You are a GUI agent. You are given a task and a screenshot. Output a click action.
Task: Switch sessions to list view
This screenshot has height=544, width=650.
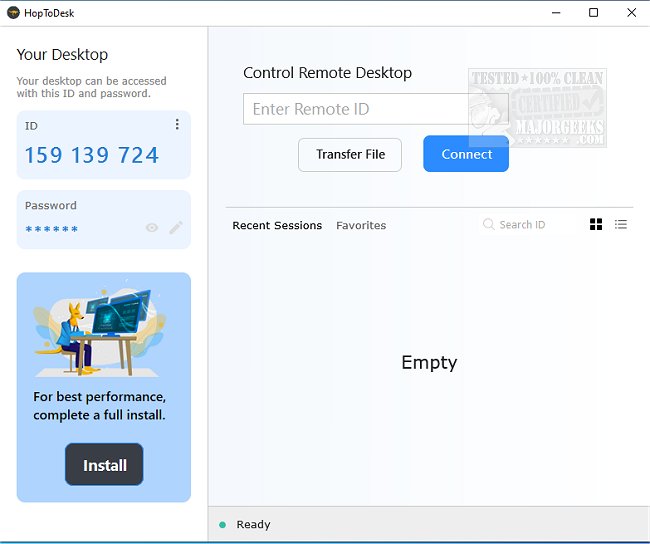pyautogui.click(x=621, y=225)
